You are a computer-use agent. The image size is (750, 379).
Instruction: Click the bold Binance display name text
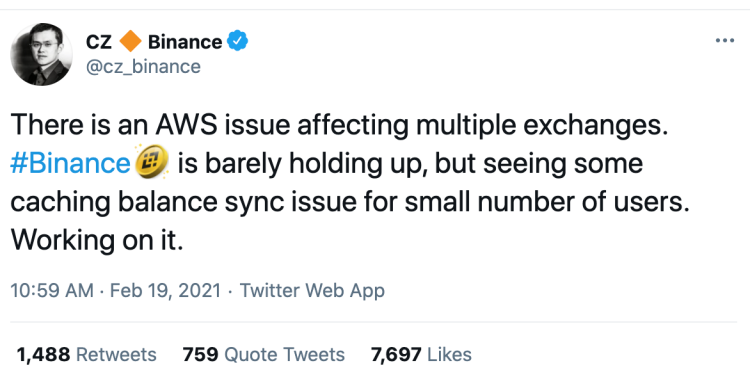pyautogui.click(x=185, y=42)
